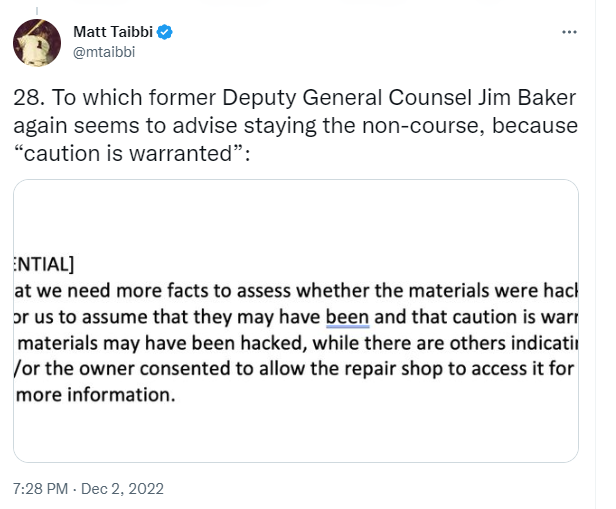Click the blue verified checkmark badge

click(x=165, y=32)
